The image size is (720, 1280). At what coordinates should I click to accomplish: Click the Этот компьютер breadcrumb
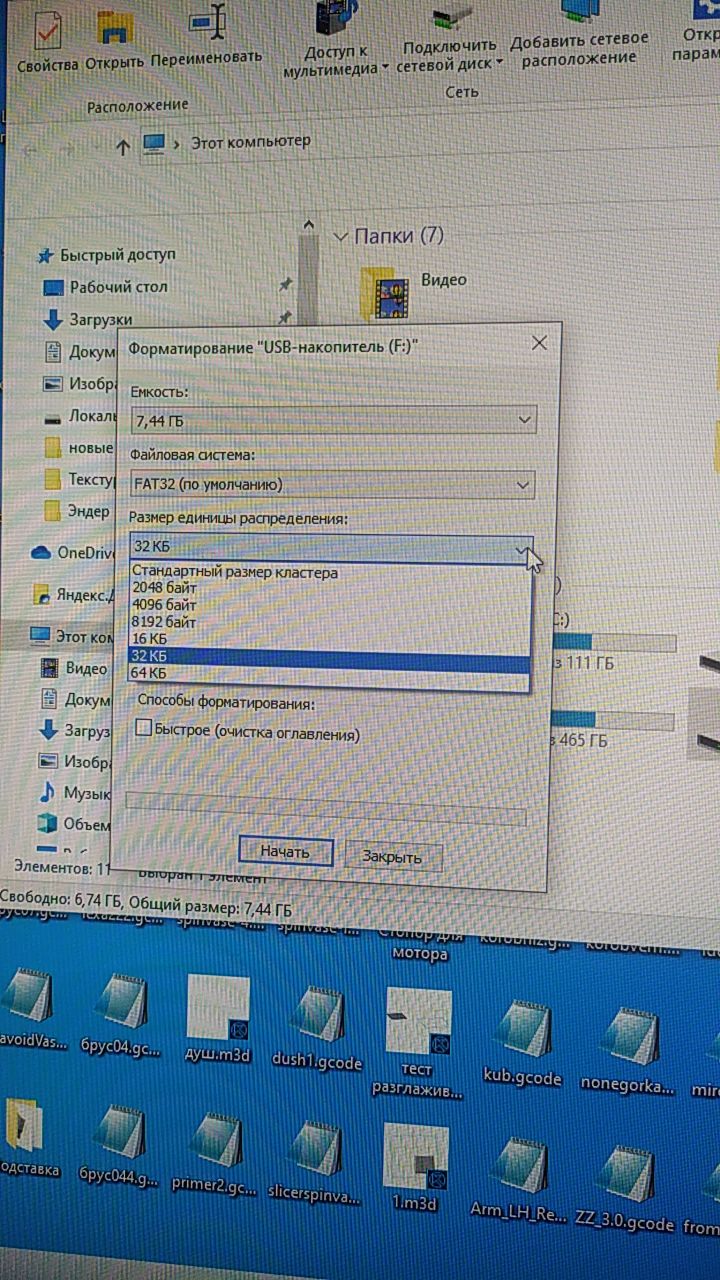[x=251, y=142]
